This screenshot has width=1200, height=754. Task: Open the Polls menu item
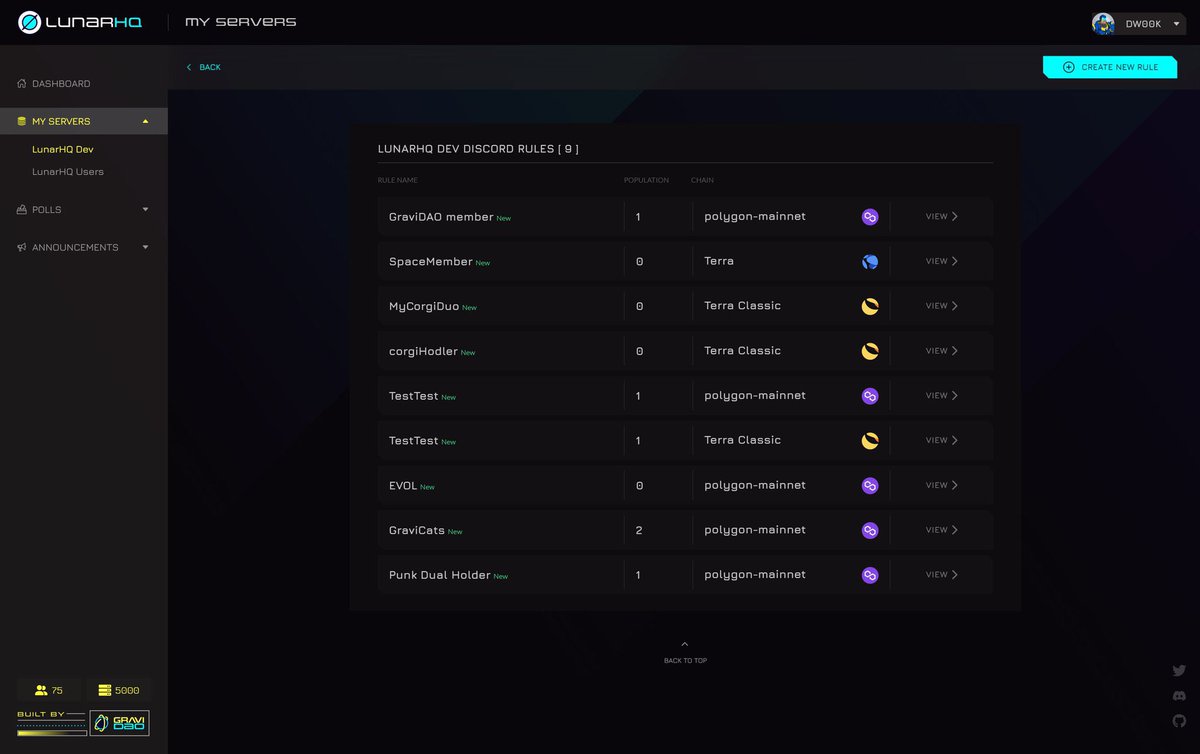pyautogui.click(x=46, y=210)
